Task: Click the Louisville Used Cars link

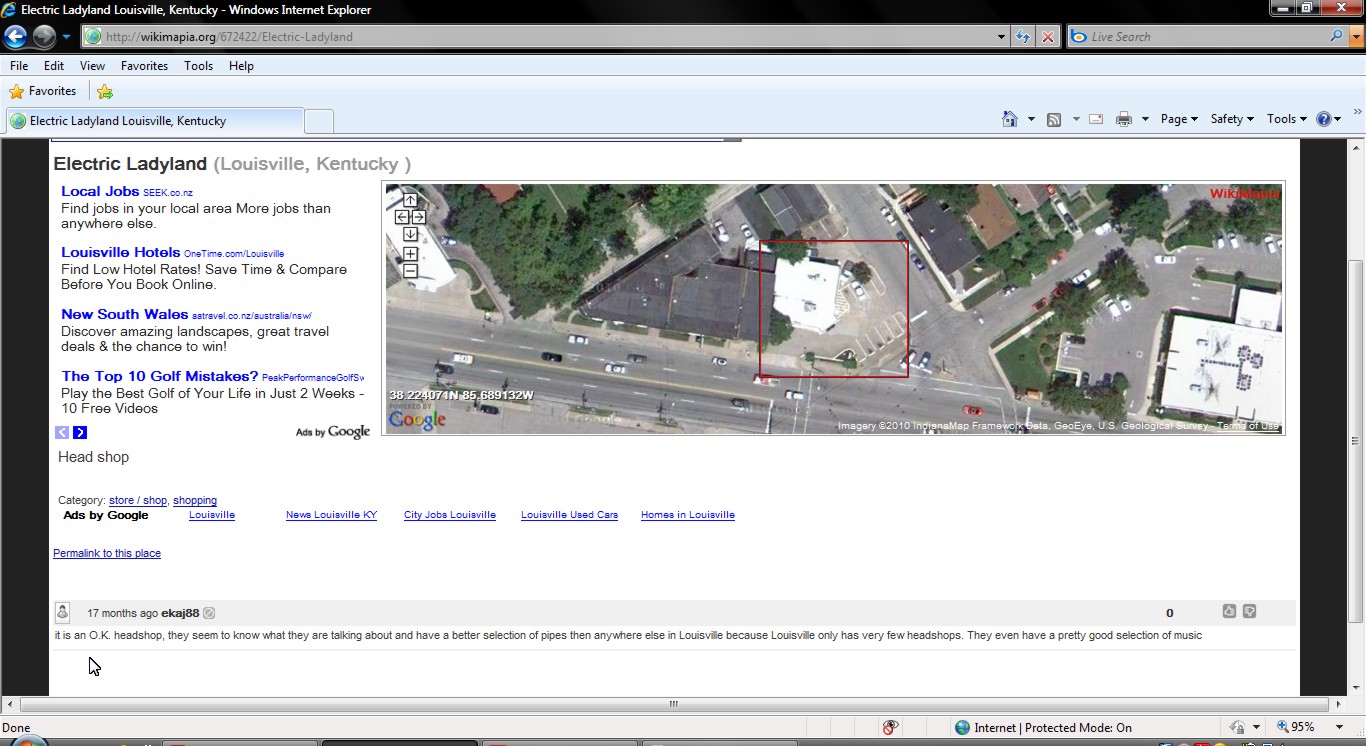Action: 569,515
